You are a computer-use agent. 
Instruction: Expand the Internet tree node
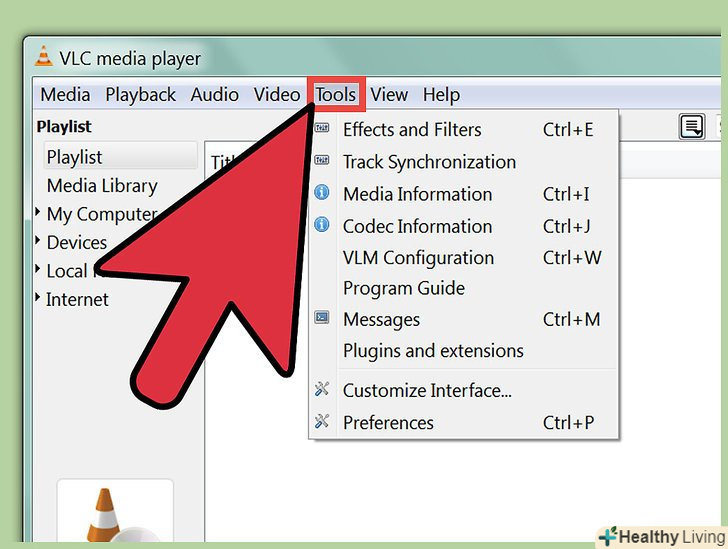[38, 297]
